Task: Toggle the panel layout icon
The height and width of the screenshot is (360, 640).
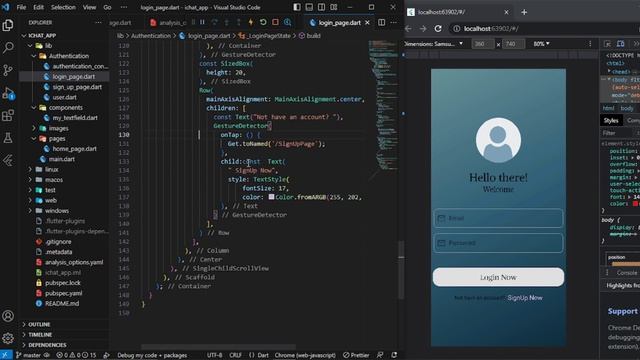Action: click(309, 7)
